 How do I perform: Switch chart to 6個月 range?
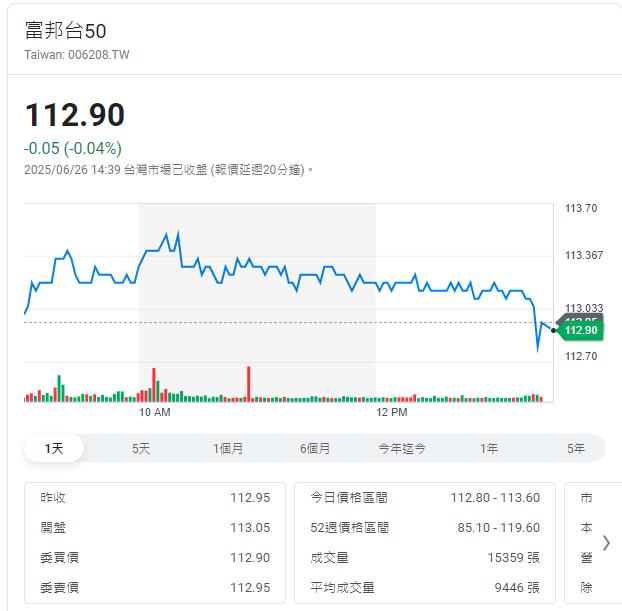(x=315, y=449)
